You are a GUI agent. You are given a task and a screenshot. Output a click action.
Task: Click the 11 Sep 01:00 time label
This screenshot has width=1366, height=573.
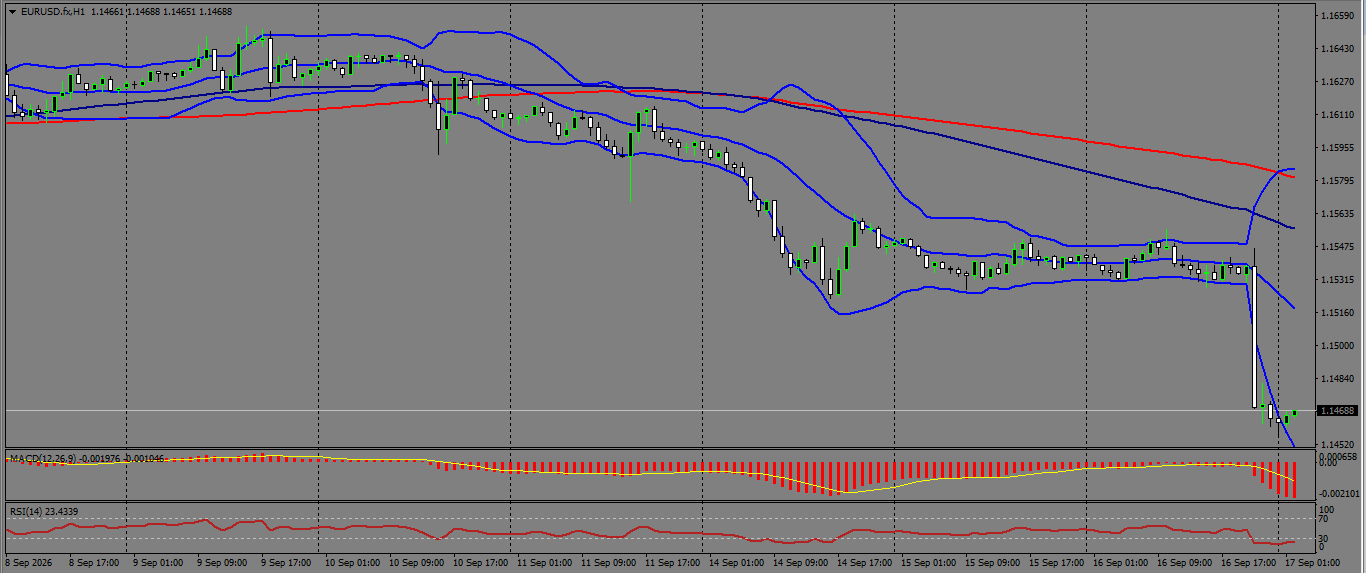tap(544, 563)
